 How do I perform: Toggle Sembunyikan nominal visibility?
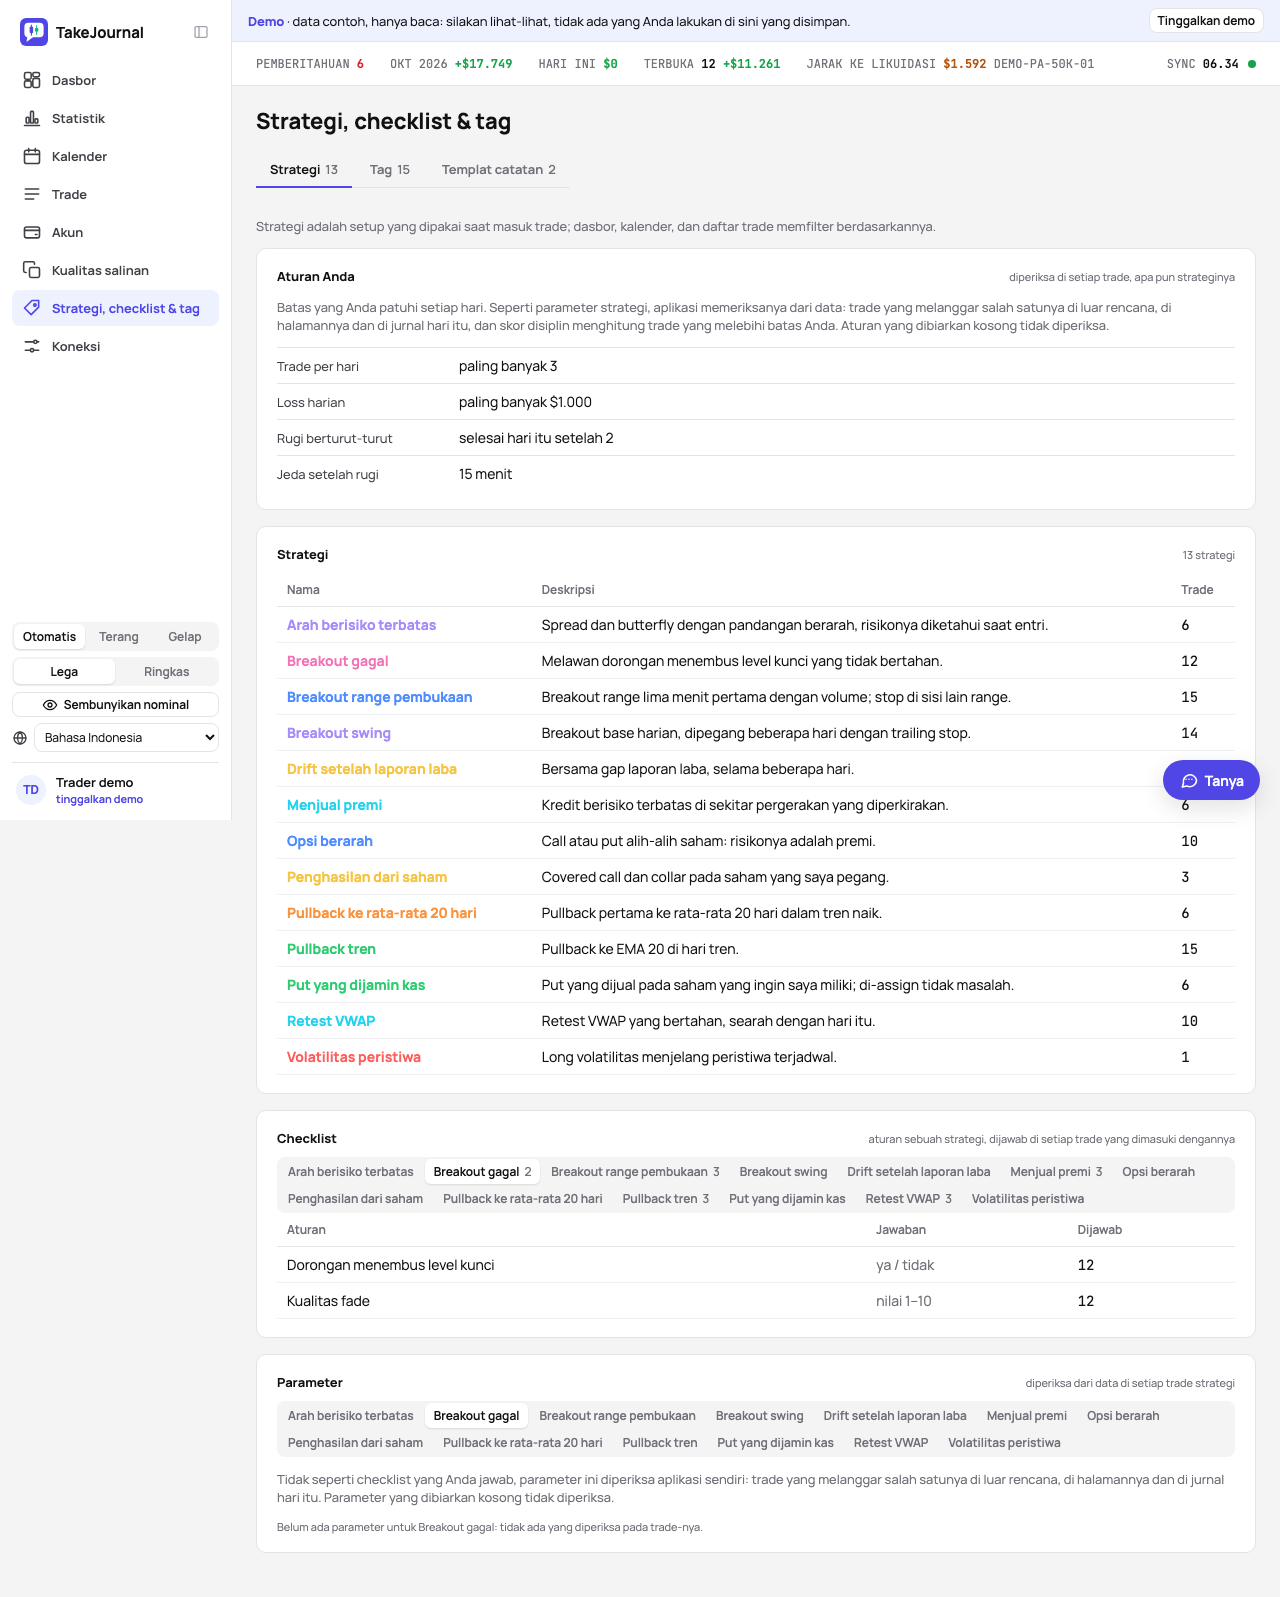115,705
